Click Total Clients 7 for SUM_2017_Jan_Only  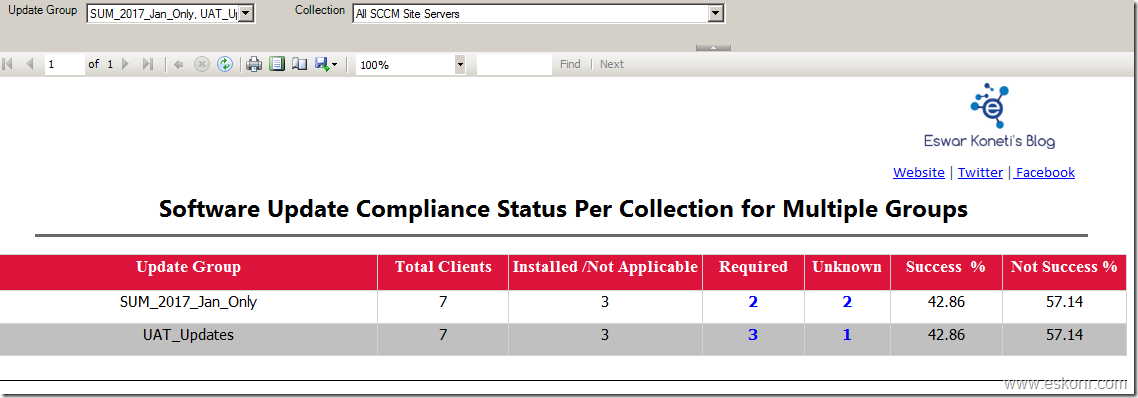coord(443,302)
